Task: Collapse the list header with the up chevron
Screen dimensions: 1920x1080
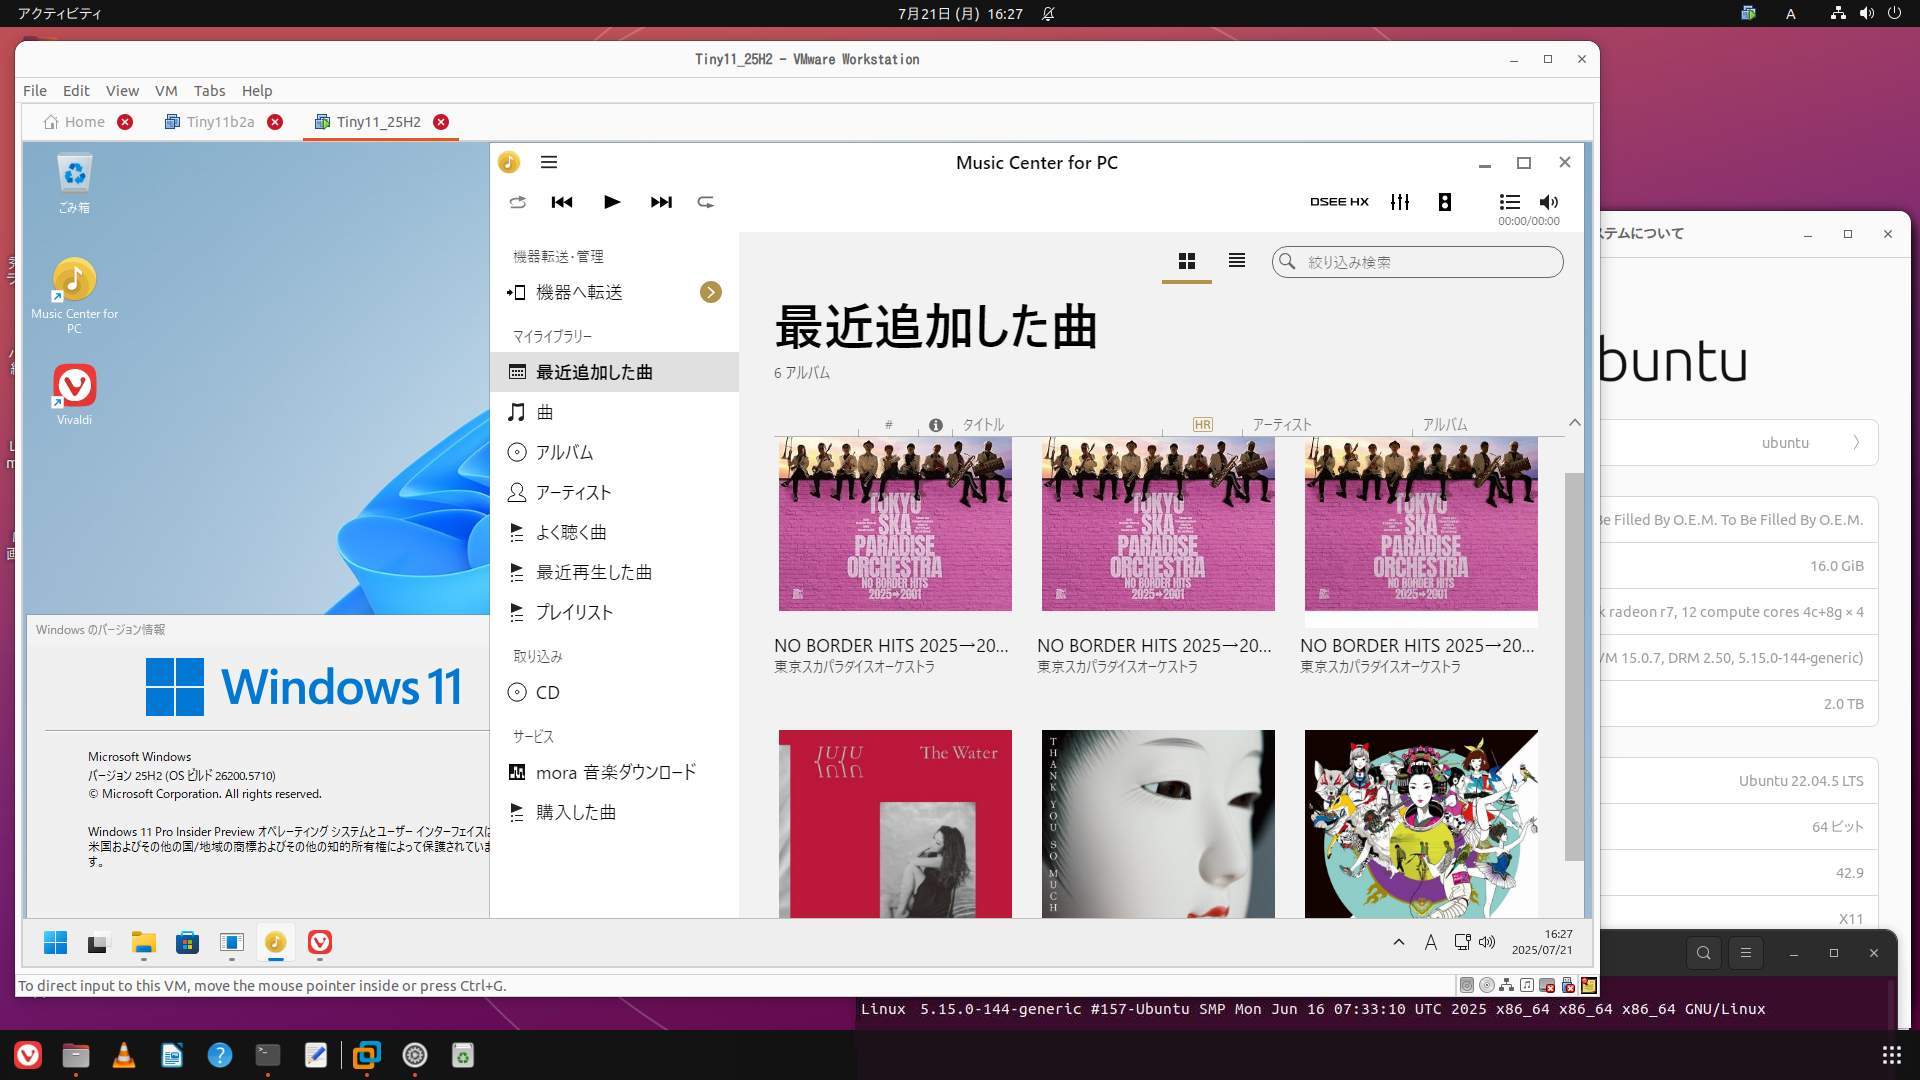Action: click(1575, 423)
